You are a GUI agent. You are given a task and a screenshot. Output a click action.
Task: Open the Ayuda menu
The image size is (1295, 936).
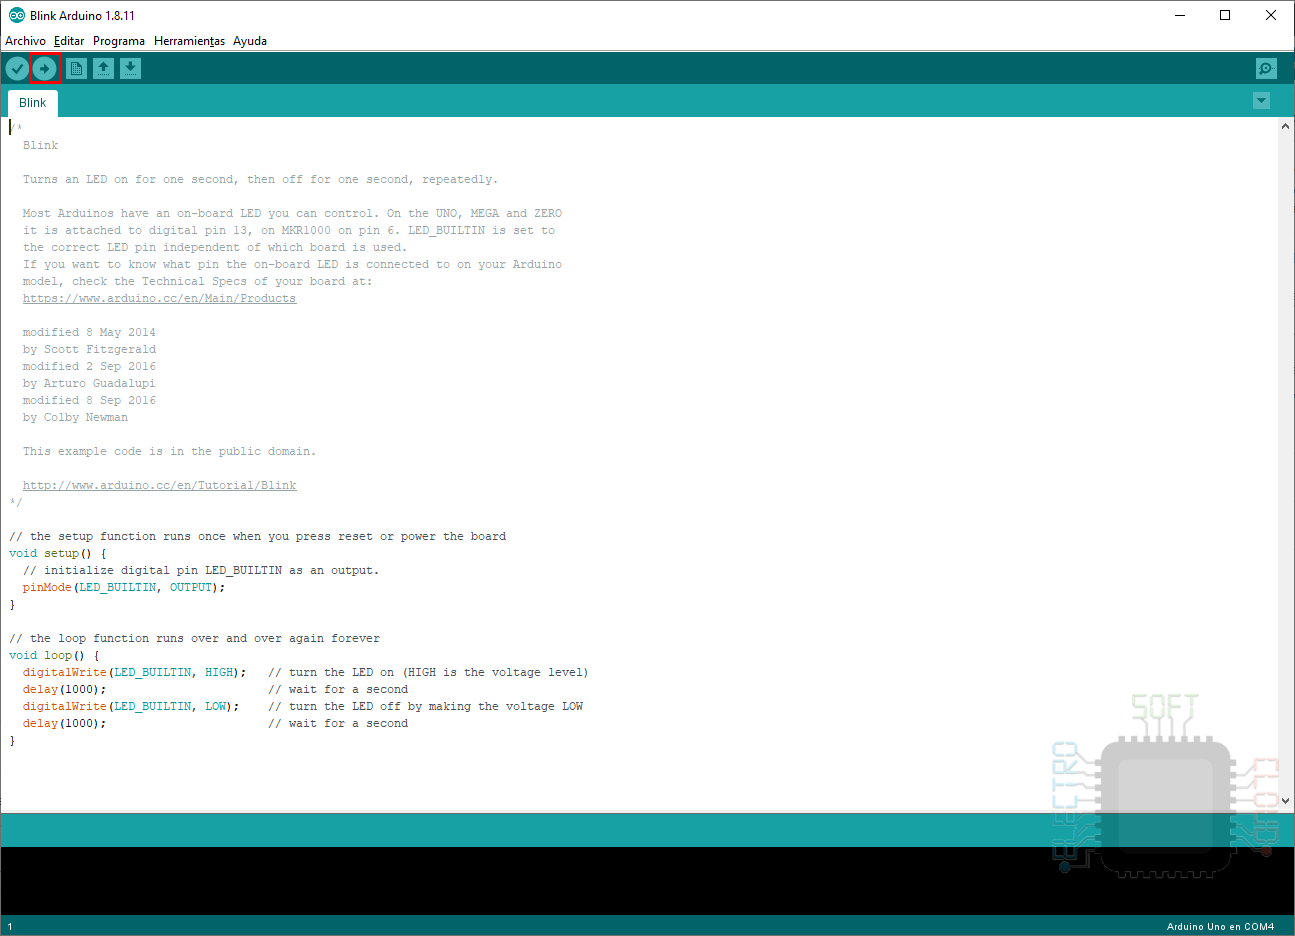250,41
